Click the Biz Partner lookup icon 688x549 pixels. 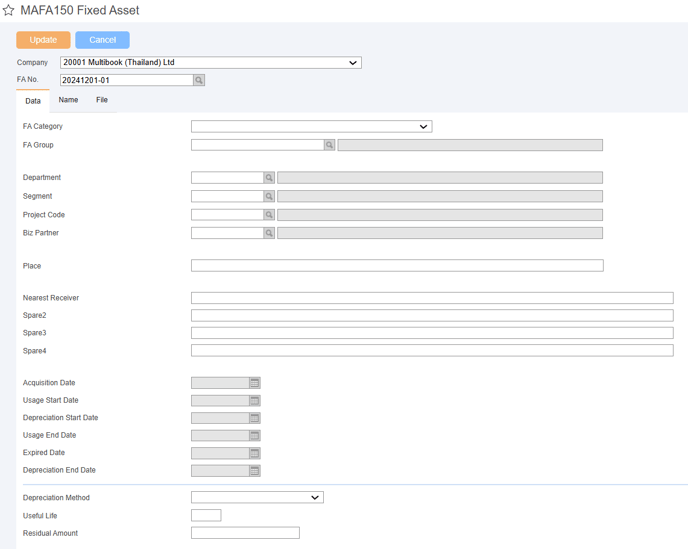pyautogui.click(x=269, y=233)
